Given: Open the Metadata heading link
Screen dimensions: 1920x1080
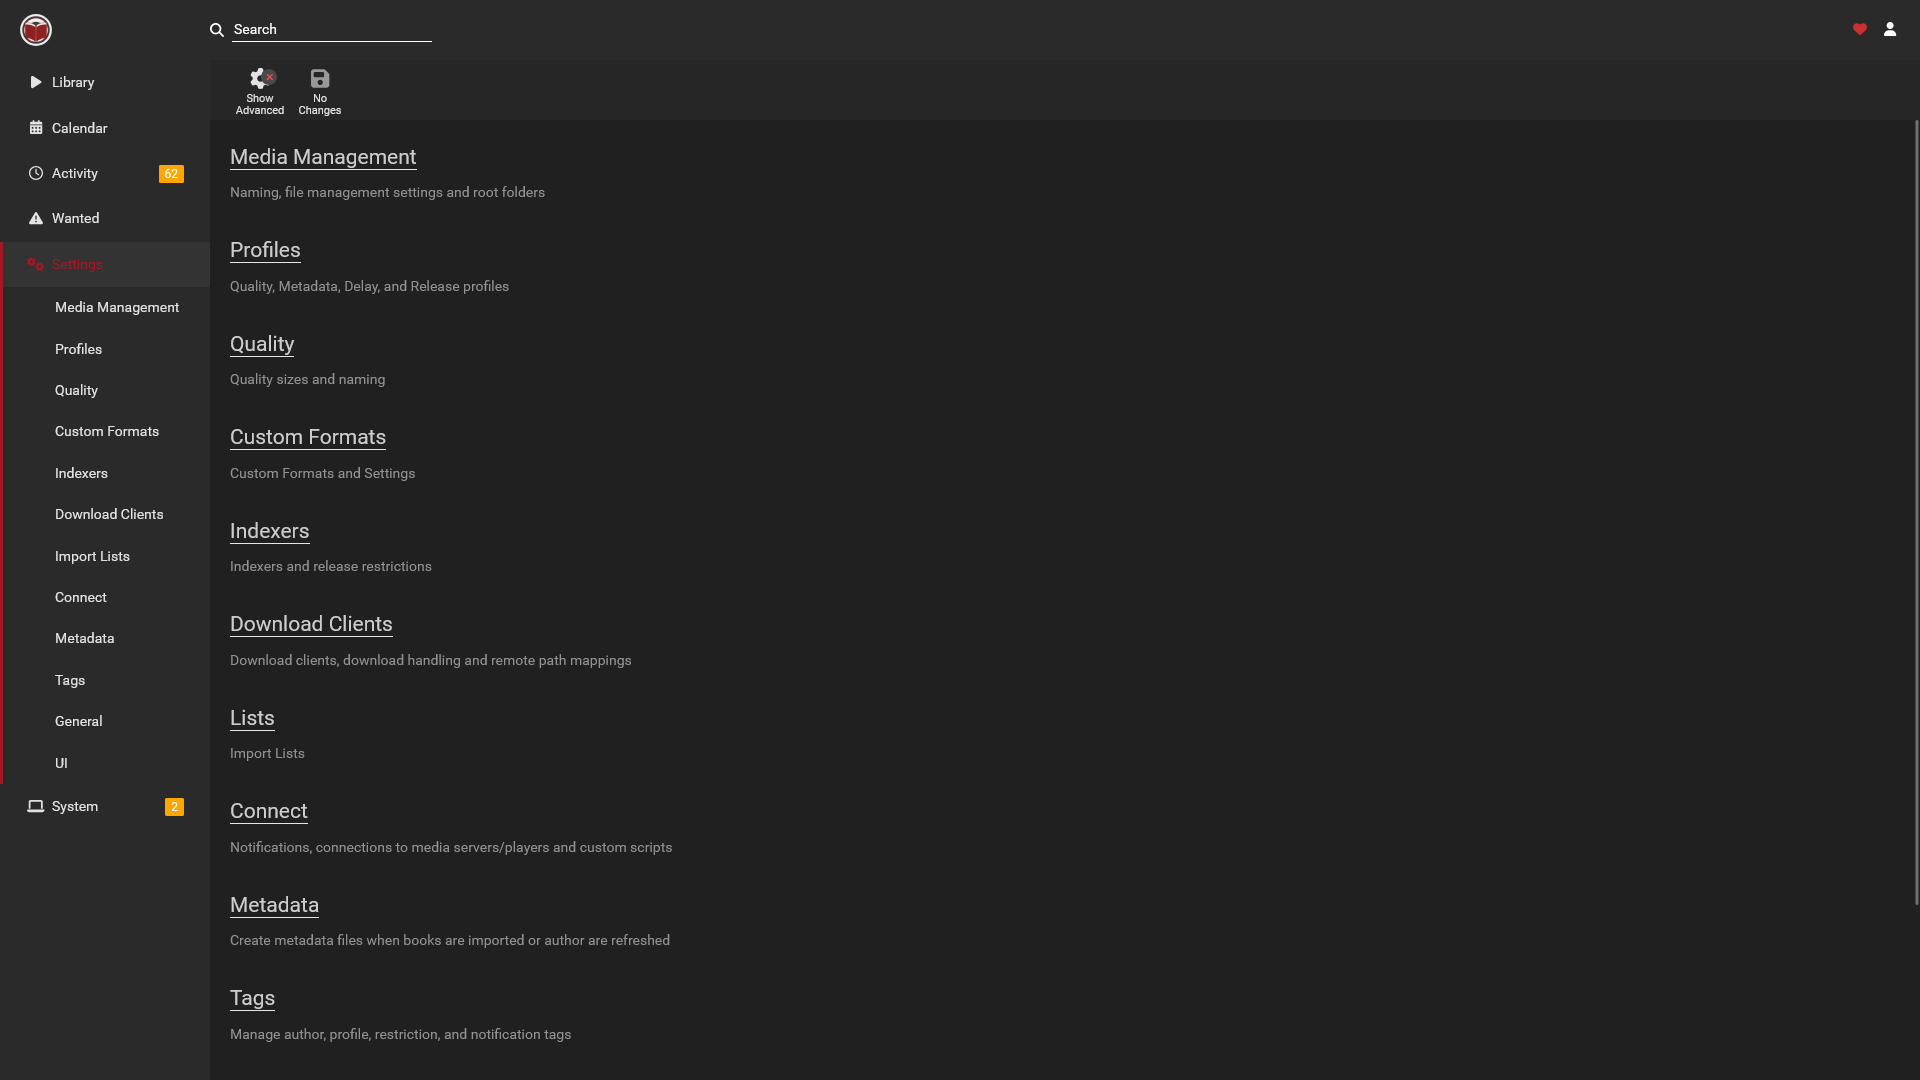Looking at the screenshot, I should click(274, 905).
